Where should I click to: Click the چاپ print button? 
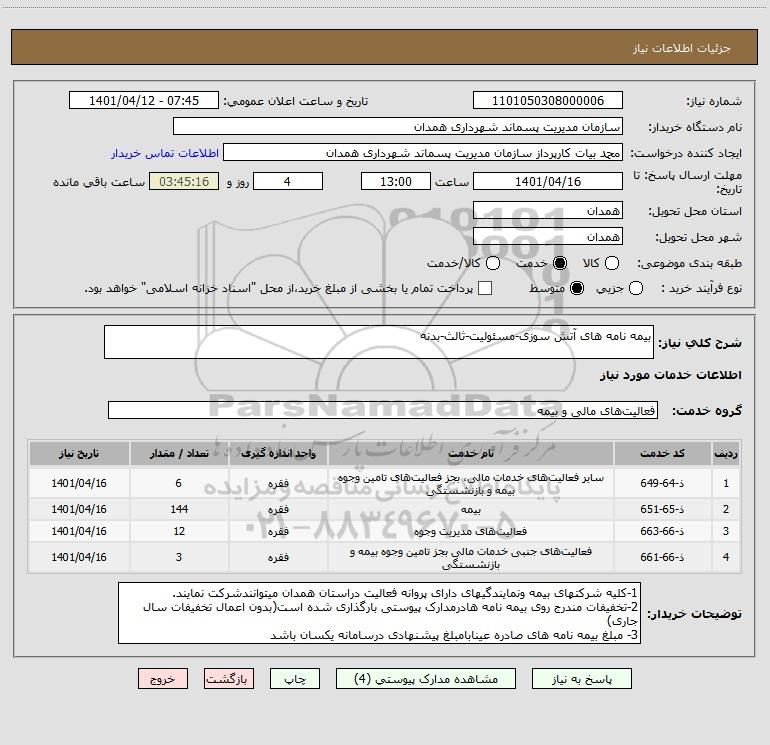pyautogui.click(x=295, y=679)
